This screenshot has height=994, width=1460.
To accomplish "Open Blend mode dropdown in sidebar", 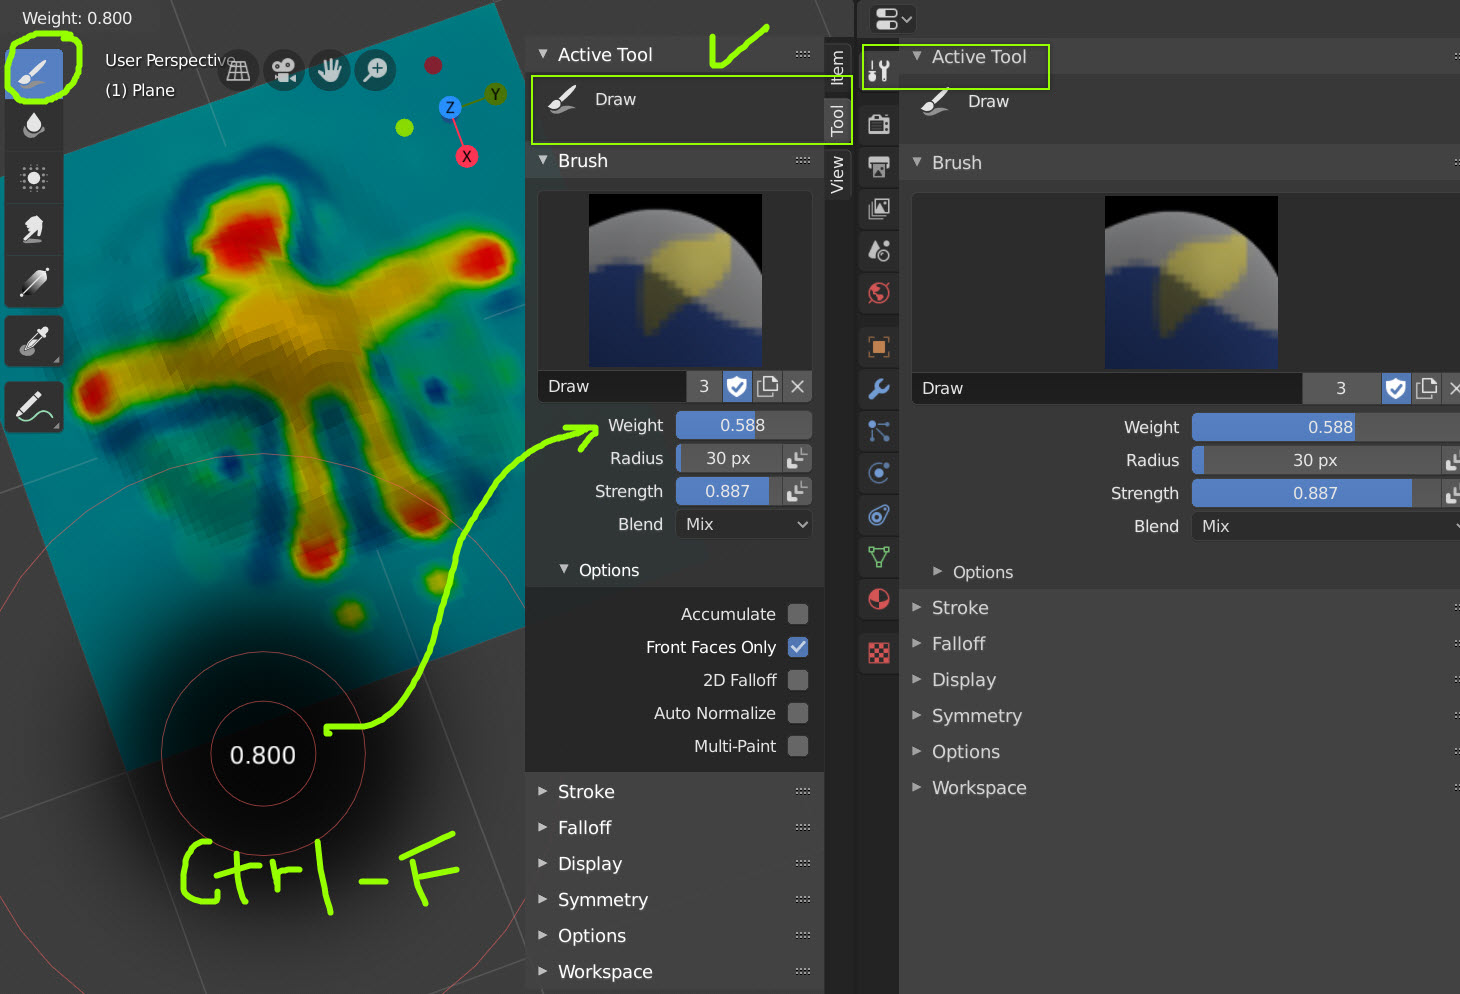I will 744,524.
